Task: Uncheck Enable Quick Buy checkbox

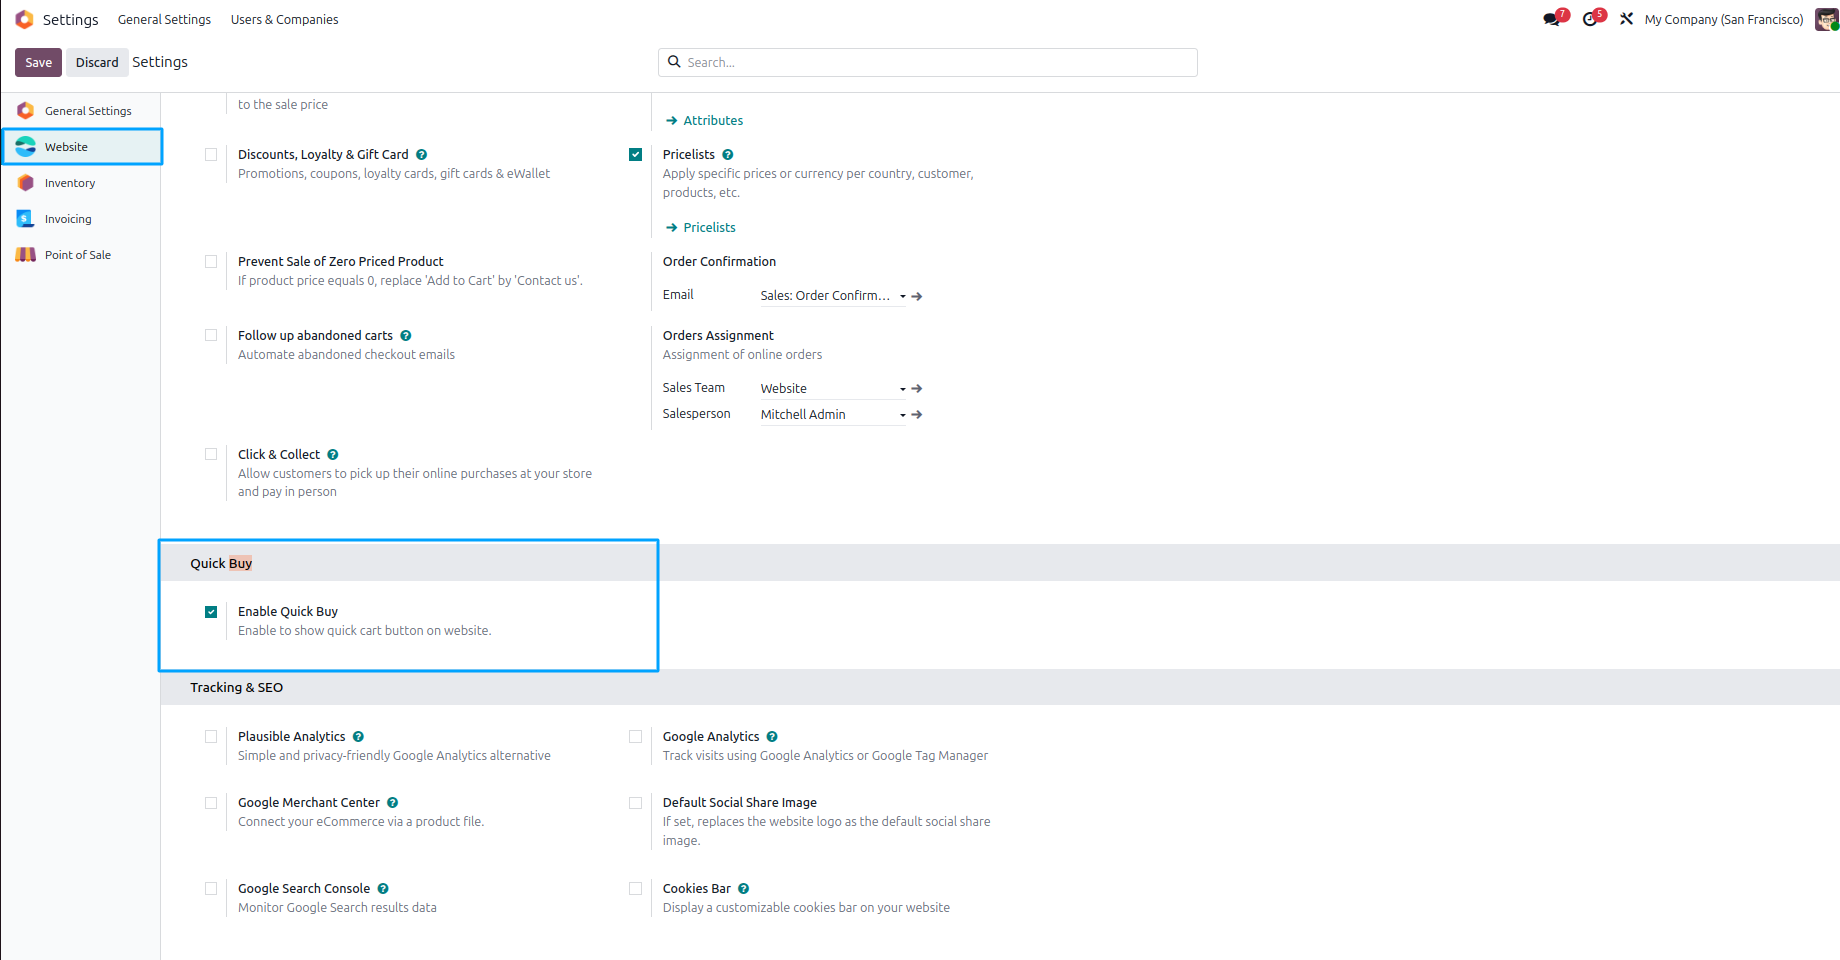Action: click(x=211, y=612)
